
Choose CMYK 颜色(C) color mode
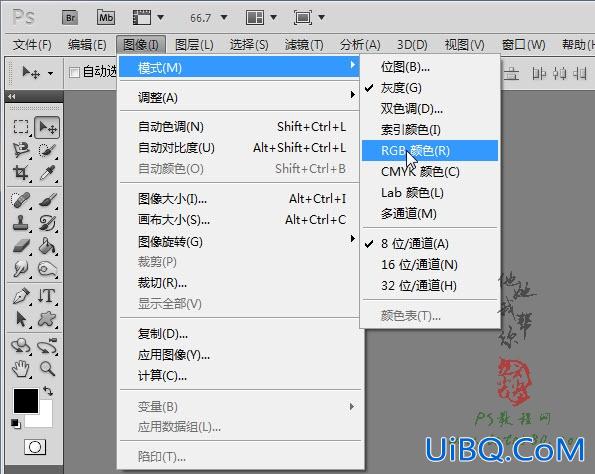[x=430, y=172]
